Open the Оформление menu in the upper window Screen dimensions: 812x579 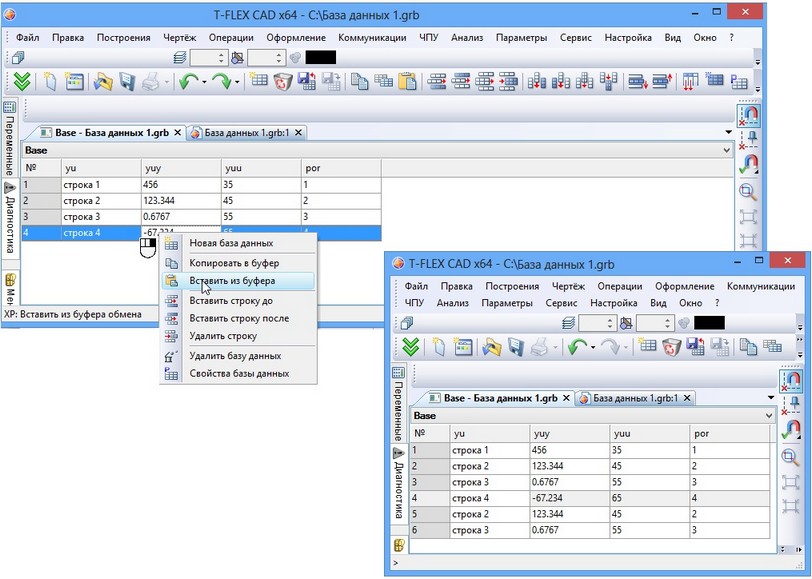296,37
